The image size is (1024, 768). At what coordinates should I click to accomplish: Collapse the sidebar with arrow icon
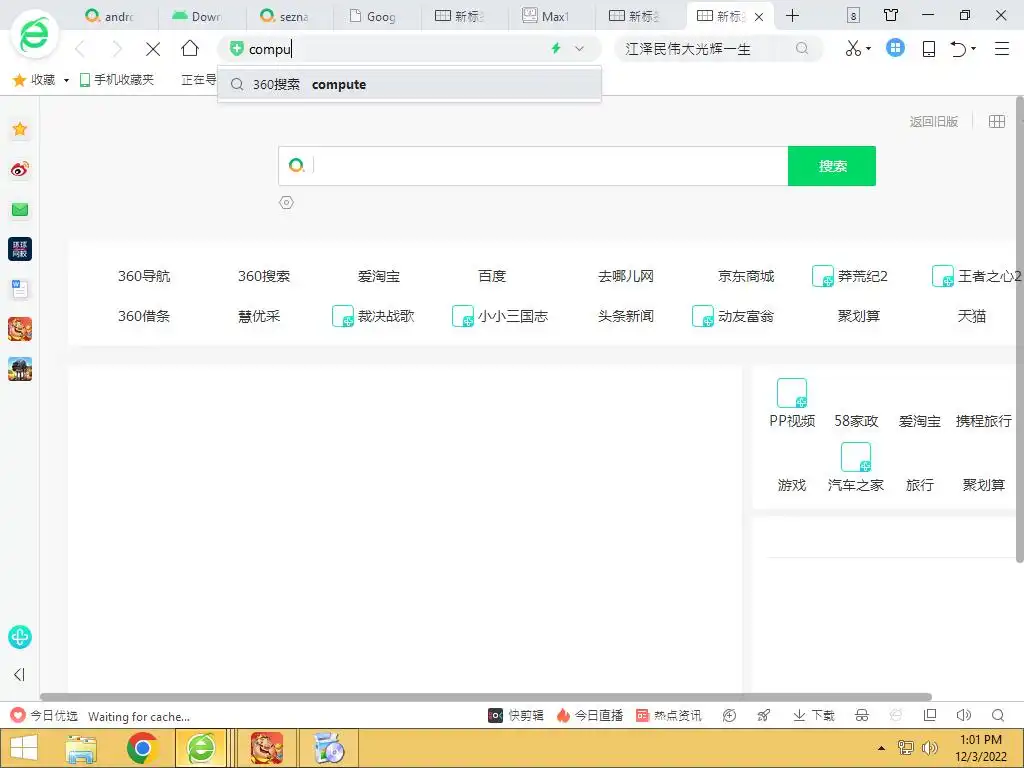point(20,675)
